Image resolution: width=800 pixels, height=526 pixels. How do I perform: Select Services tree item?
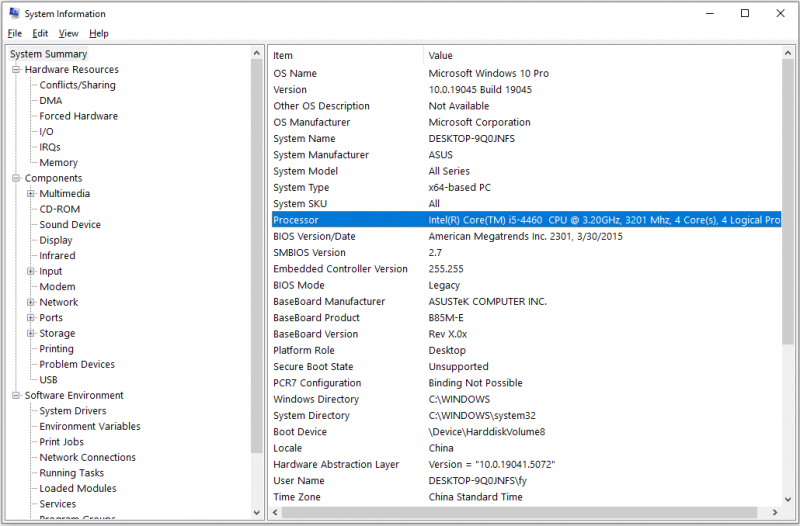pyautogui.click(x=58, y=504)
